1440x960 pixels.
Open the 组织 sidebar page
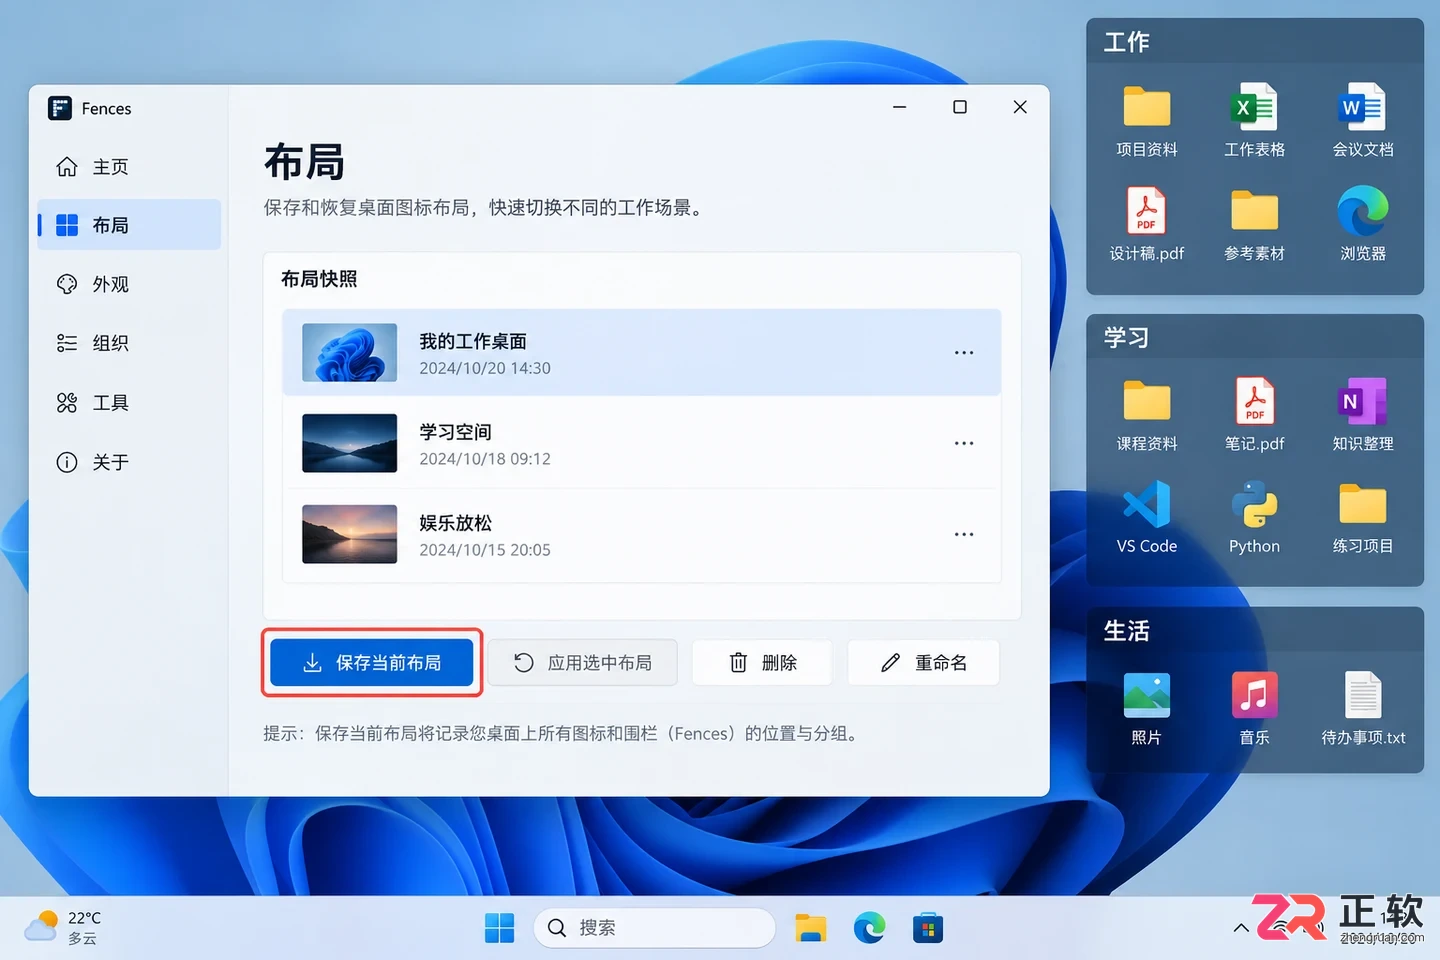point(129,343)
